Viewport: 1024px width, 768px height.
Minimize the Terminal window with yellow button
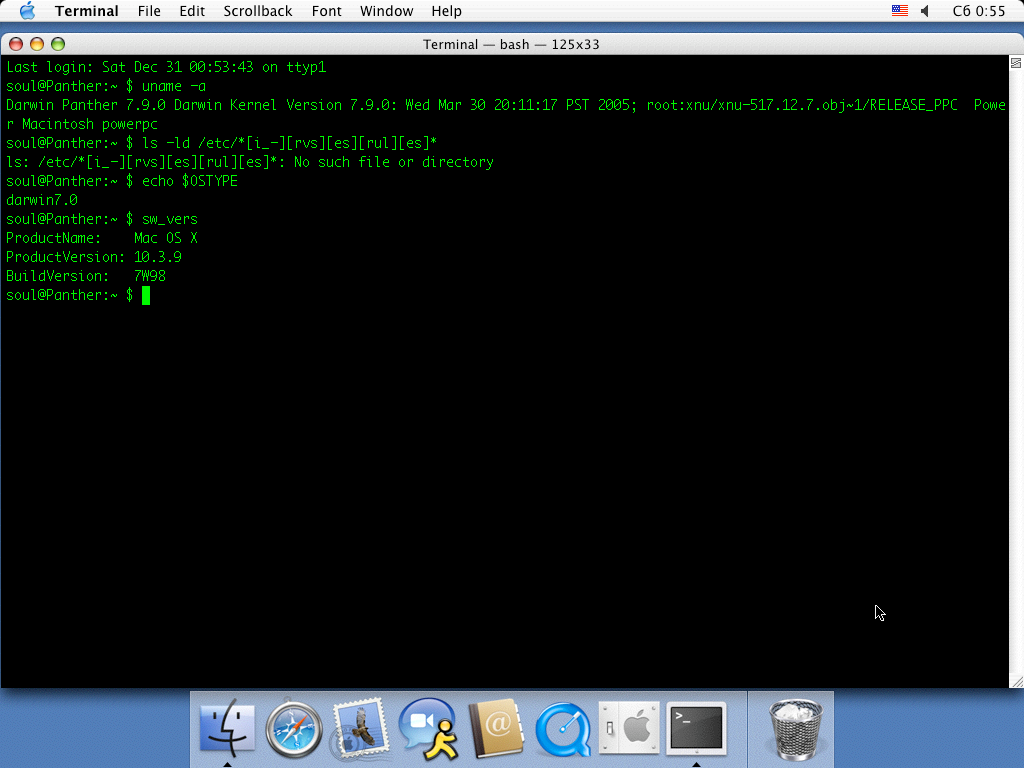pos(37,44)
